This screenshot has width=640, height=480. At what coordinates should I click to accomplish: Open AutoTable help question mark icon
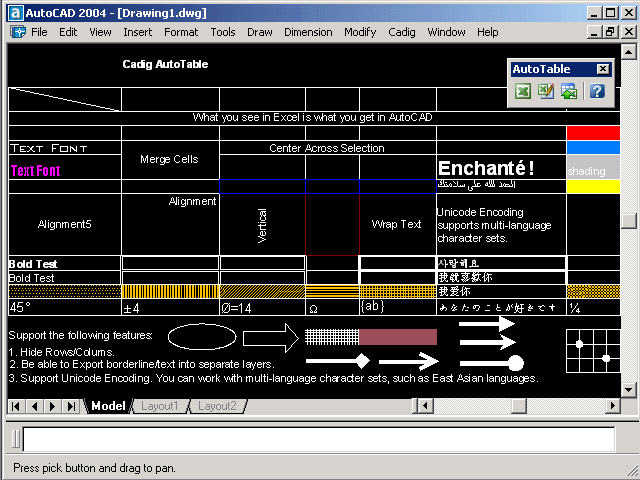click(597, 91)
